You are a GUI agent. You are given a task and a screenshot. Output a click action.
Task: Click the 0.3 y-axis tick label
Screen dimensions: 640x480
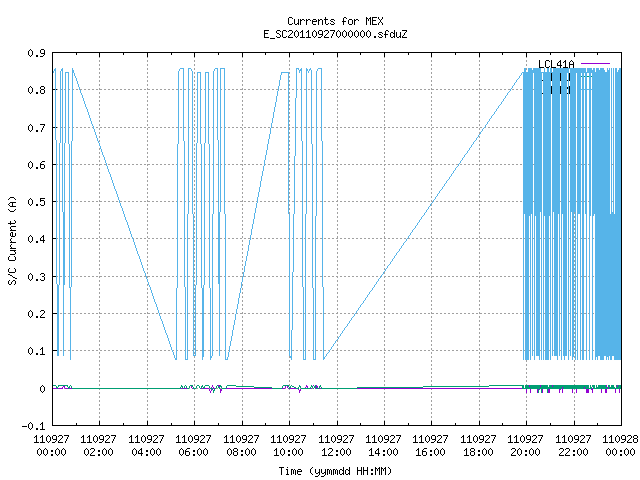pyautogui.click(x=36, y=277)
